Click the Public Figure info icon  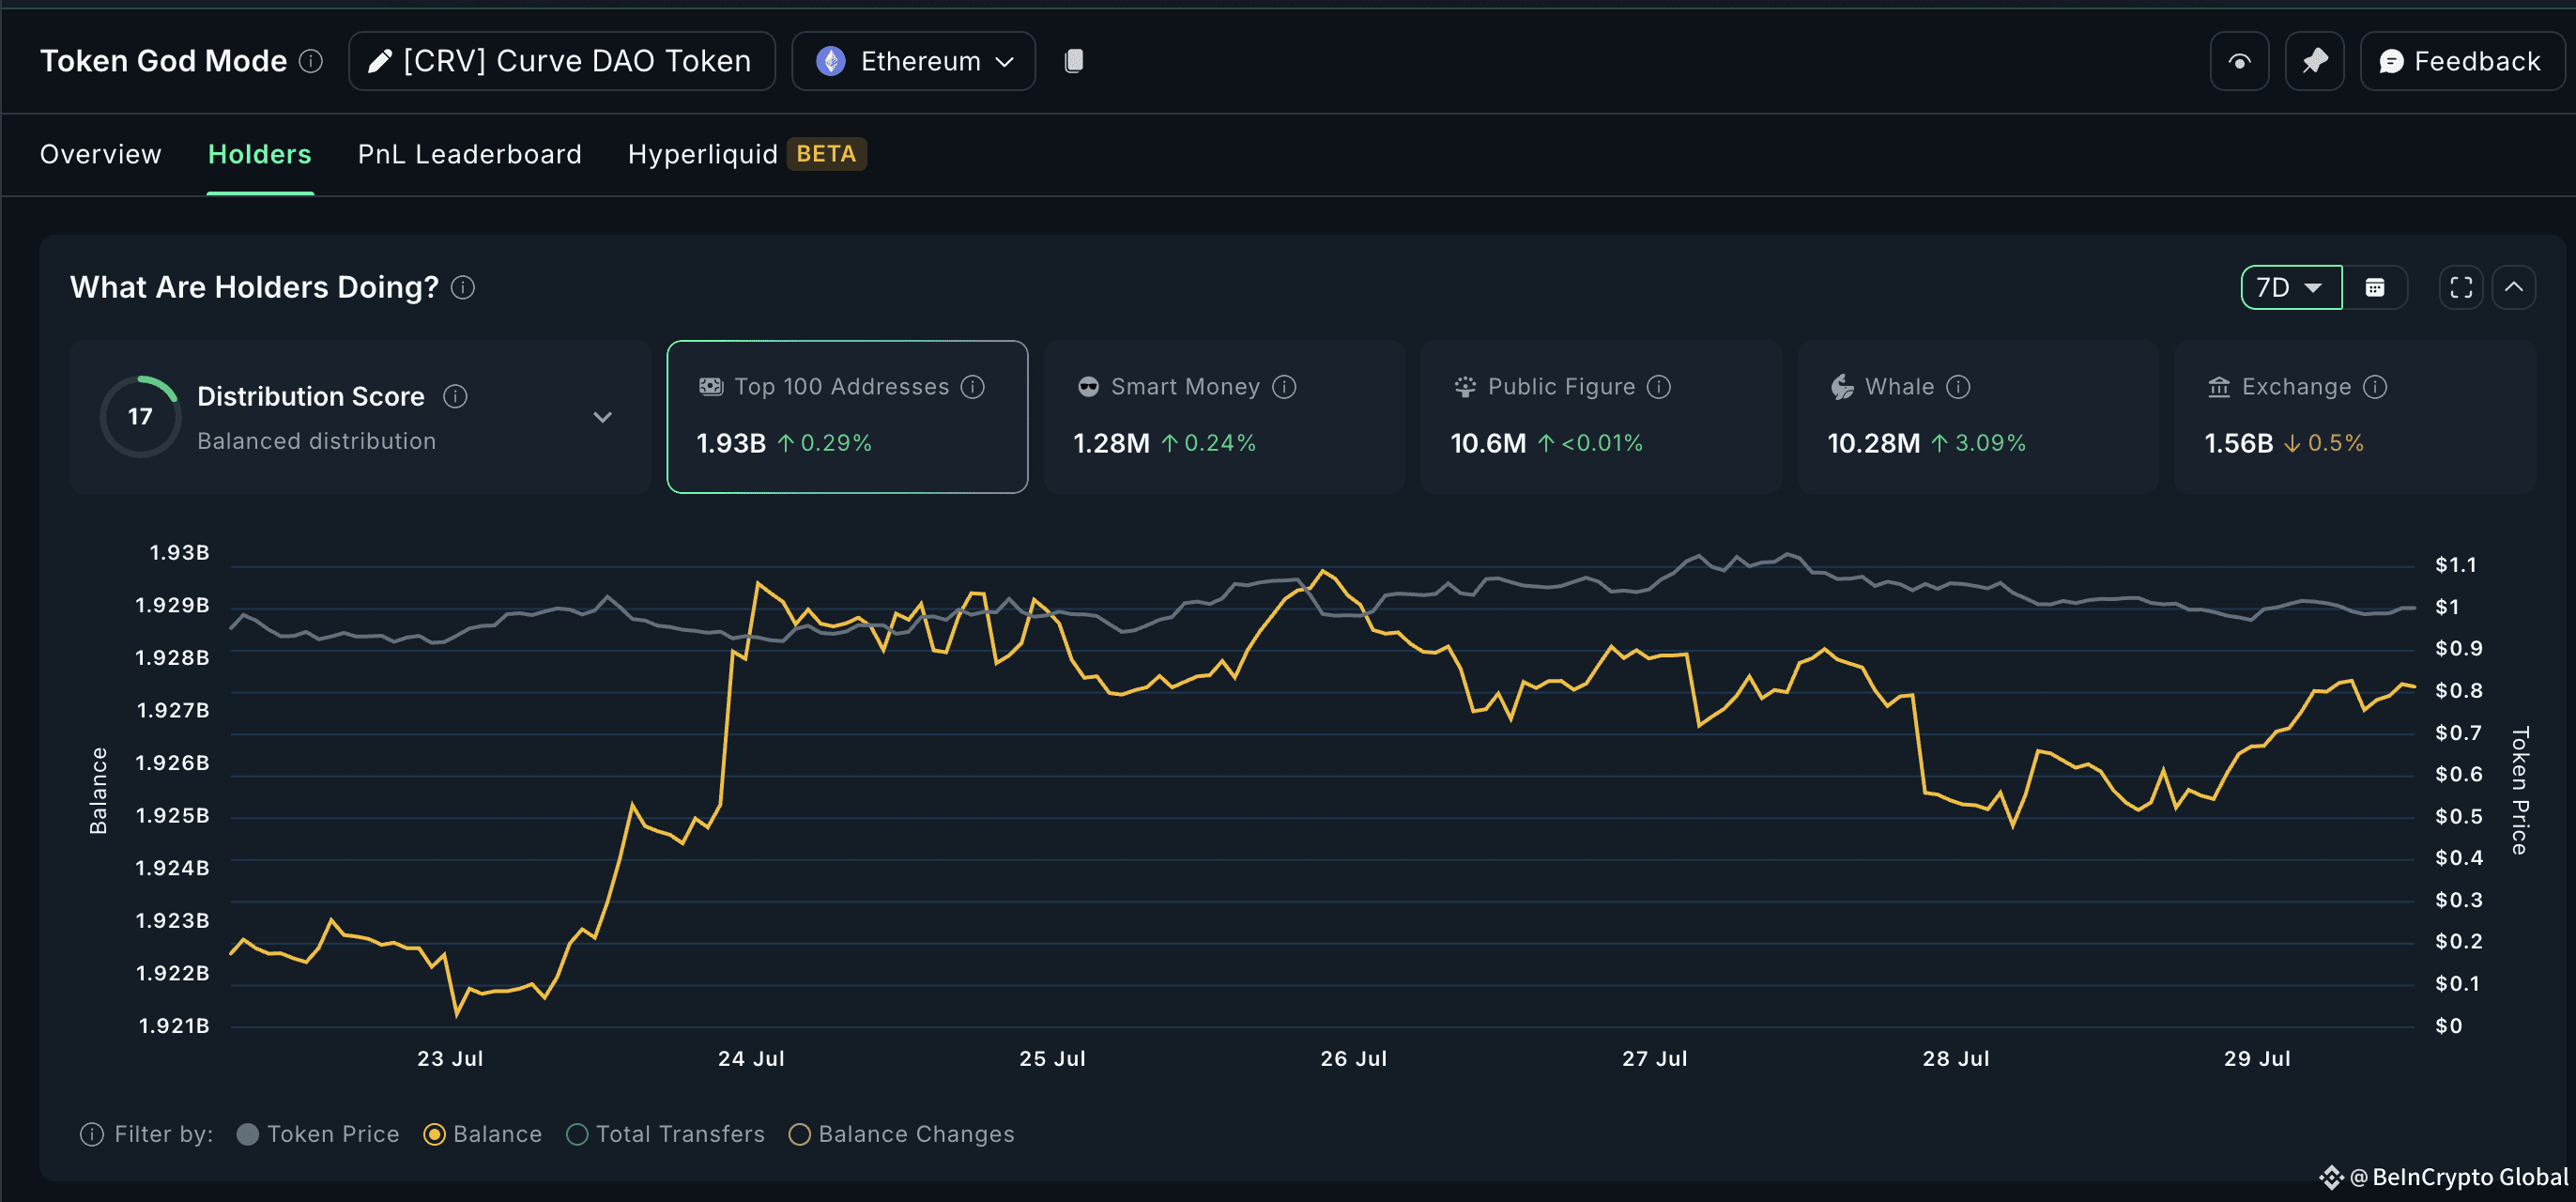click(1658, 387)
